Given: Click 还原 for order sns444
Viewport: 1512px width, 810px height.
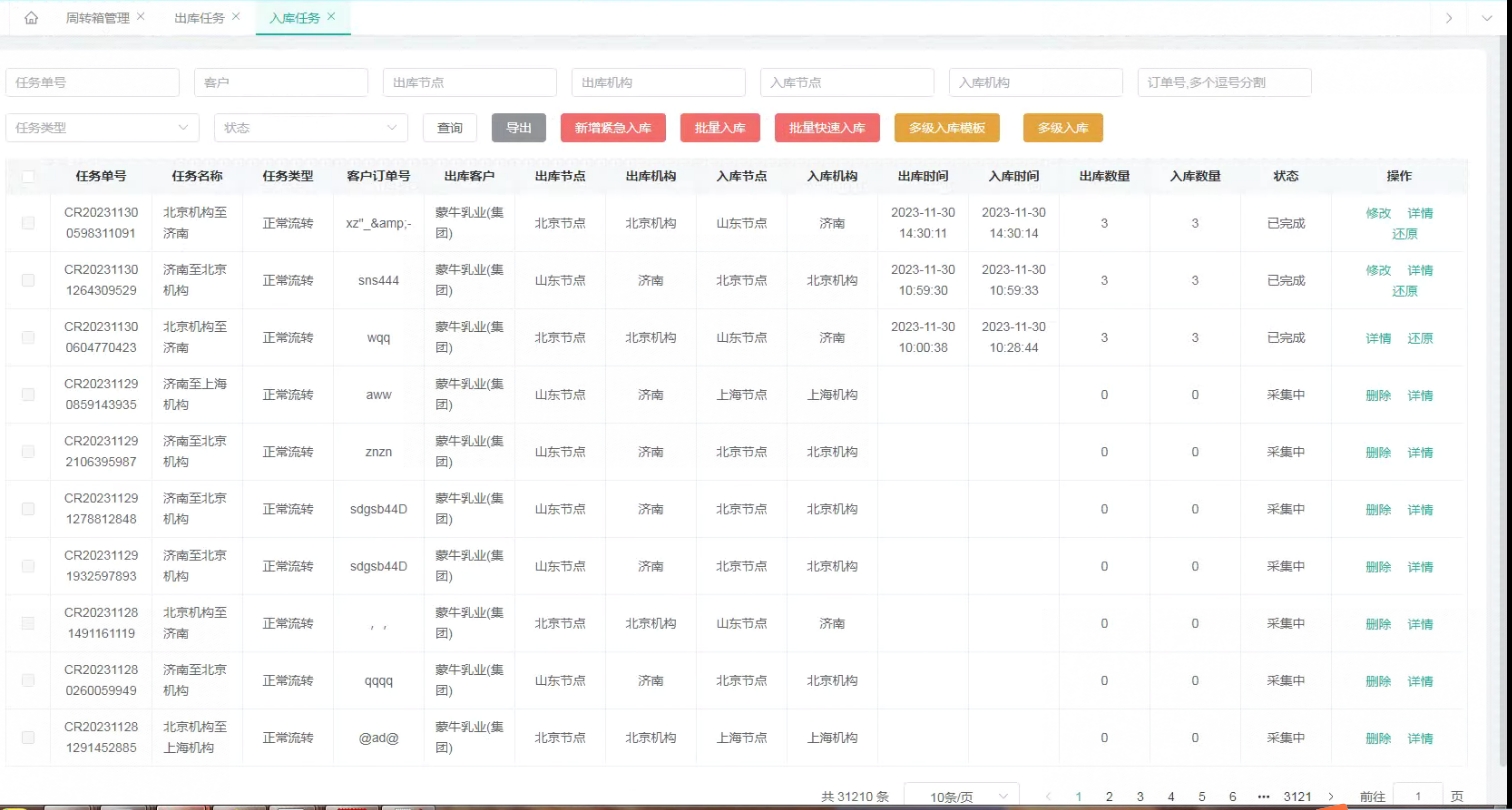Looking at the screenshot, I should pos(1405,291).
